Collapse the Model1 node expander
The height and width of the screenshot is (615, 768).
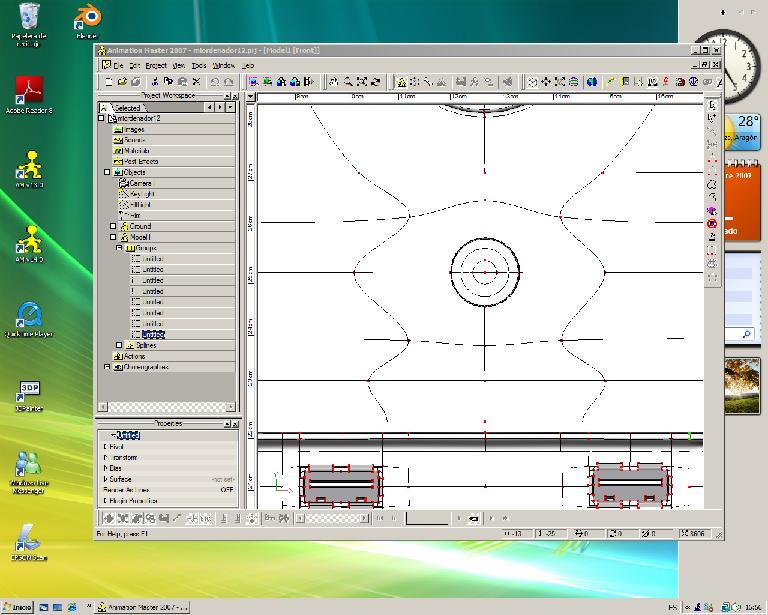pos(113,237)
